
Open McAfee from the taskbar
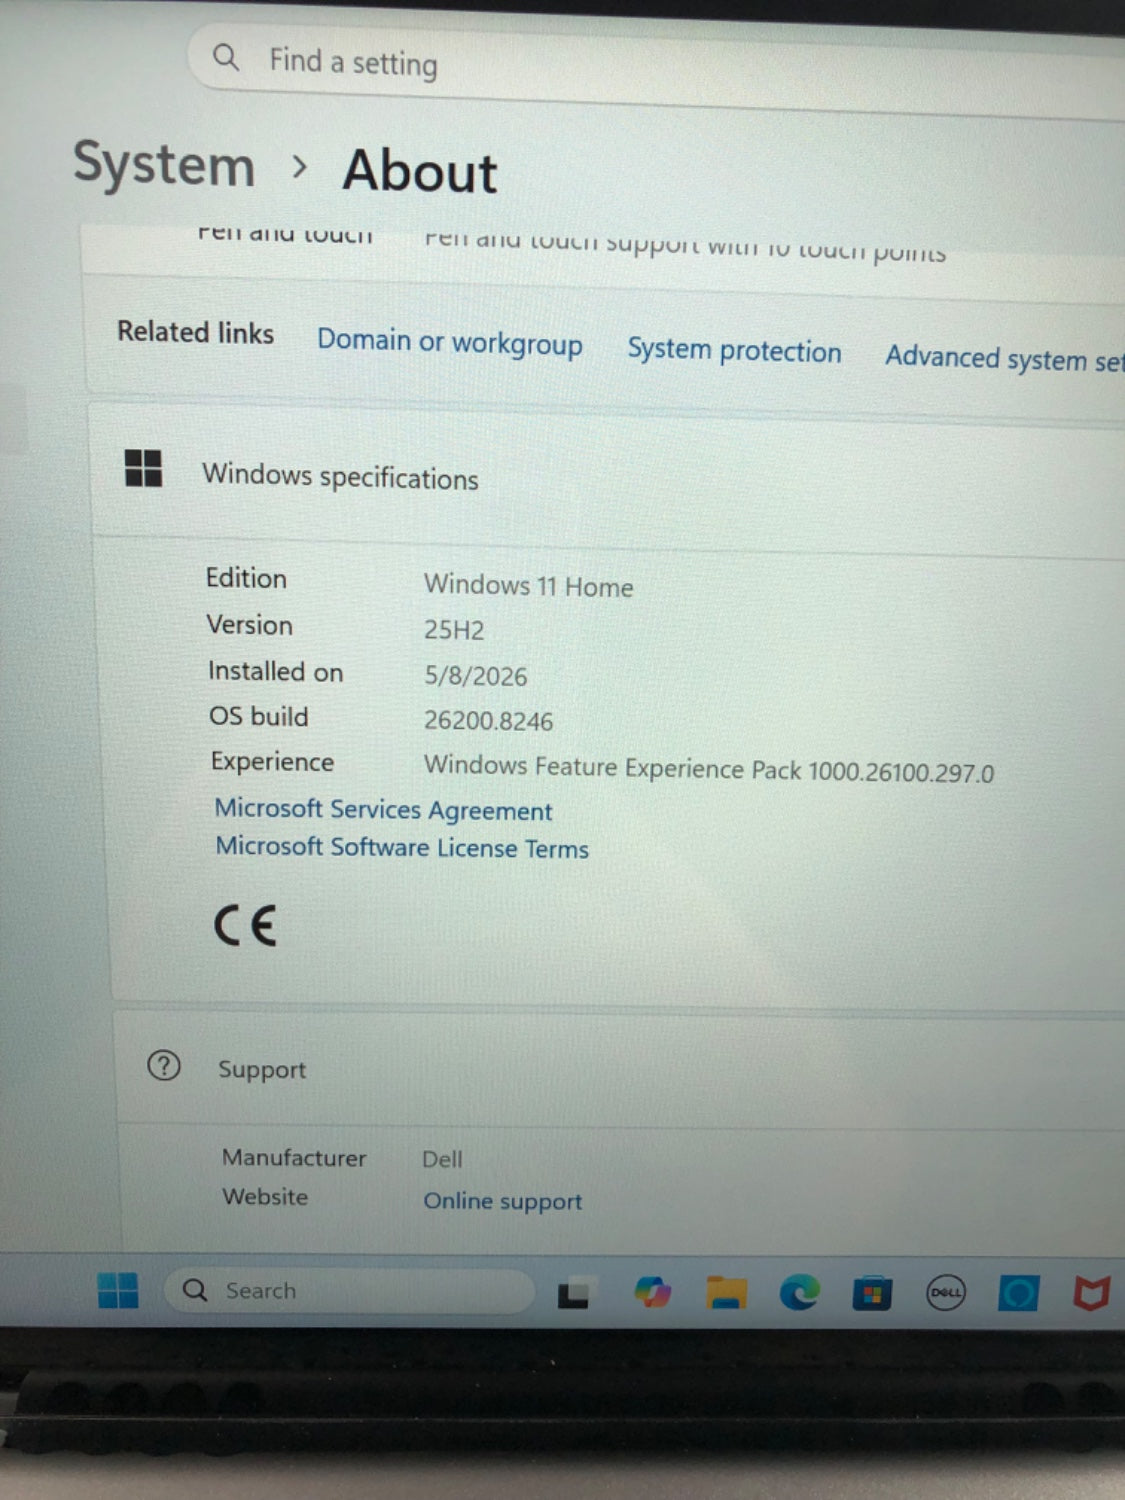coord(1092,1293)
